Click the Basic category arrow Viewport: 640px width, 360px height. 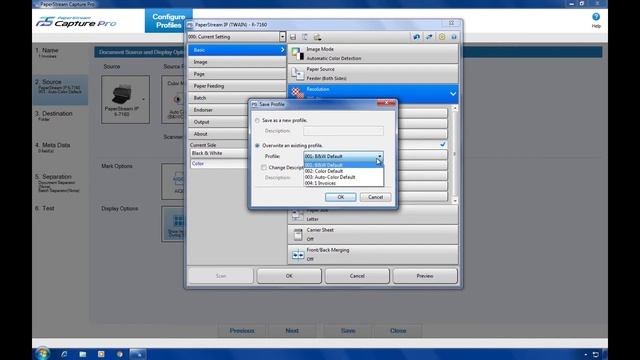[282, 50]
